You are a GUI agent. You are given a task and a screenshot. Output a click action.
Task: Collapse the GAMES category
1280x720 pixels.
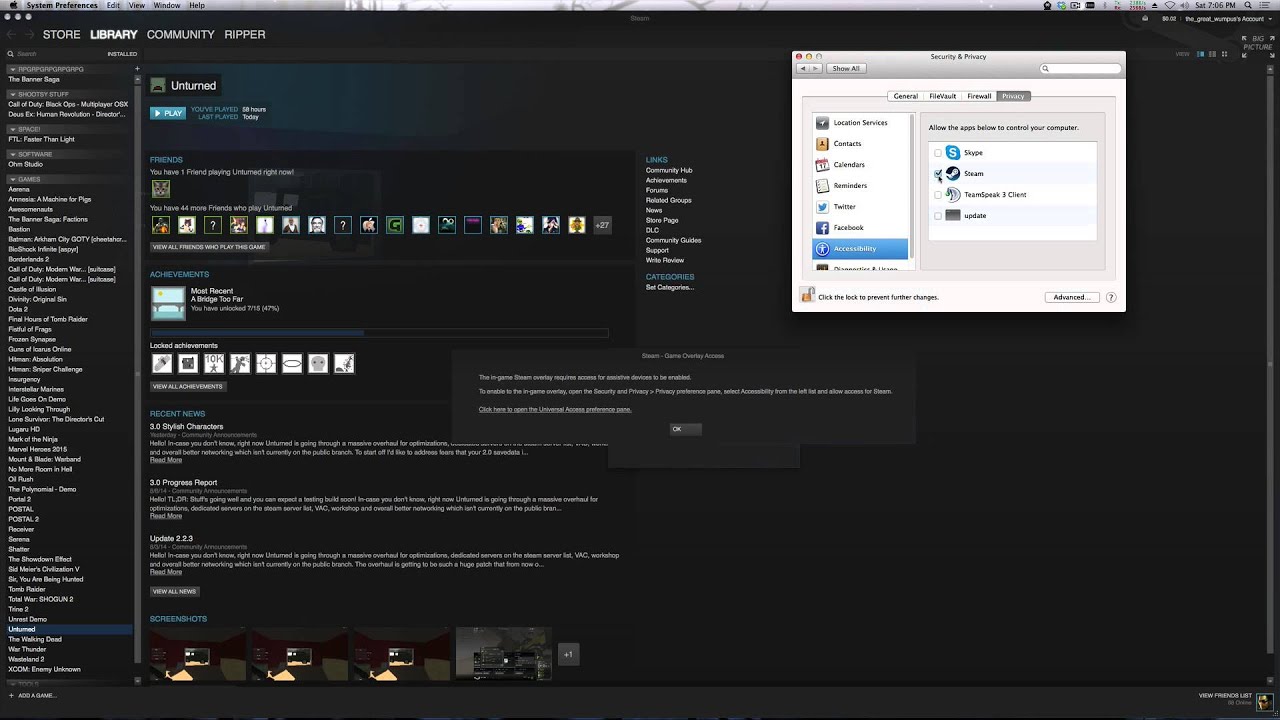point(12,179)
